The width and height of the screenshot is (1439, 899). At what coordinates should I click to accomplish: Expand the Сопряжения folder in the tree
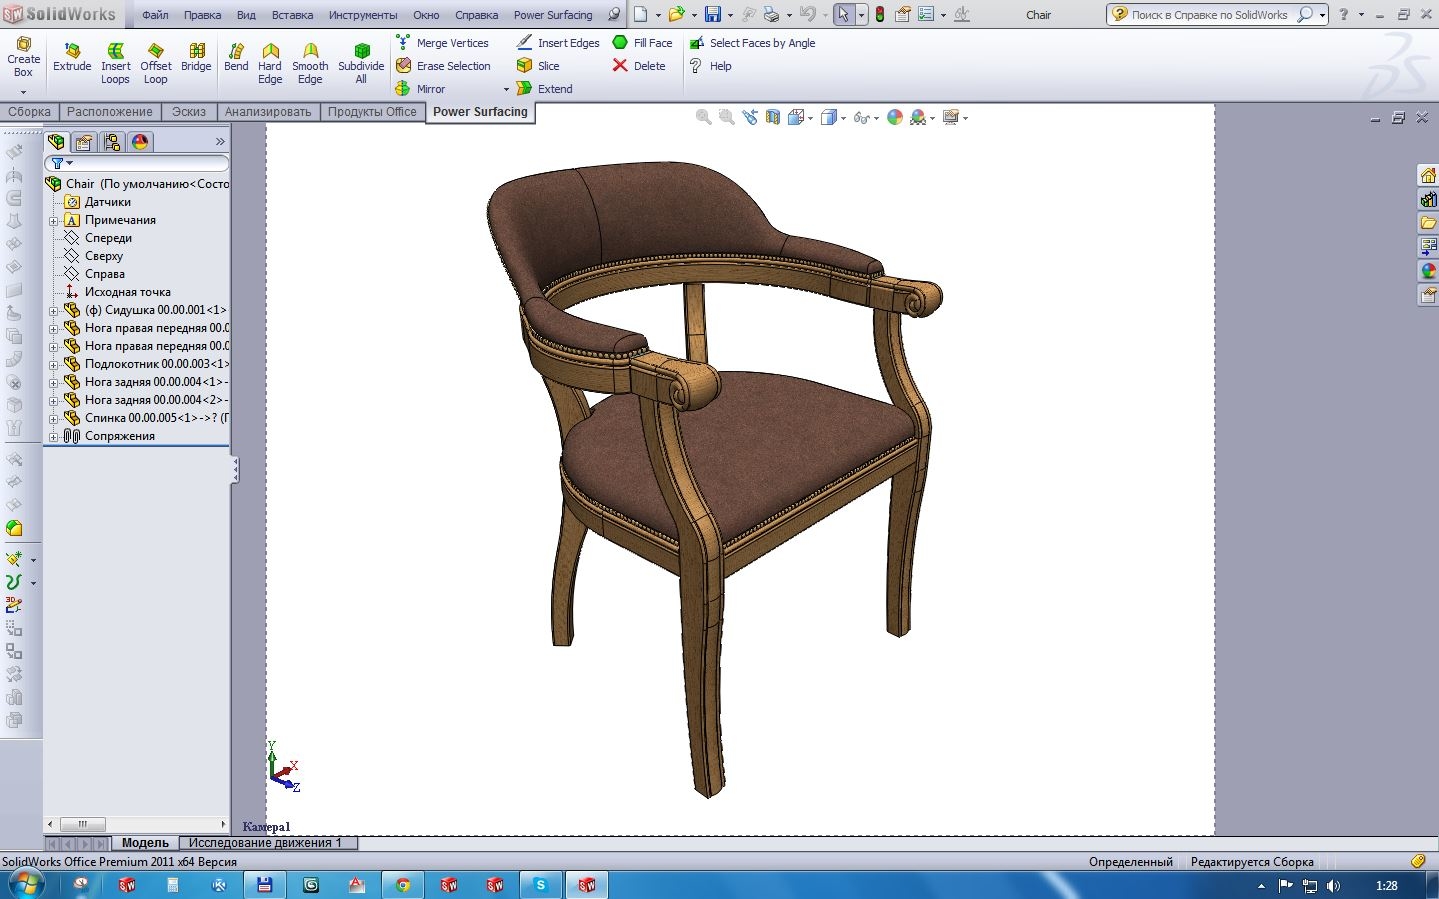(x=55, y=435)
